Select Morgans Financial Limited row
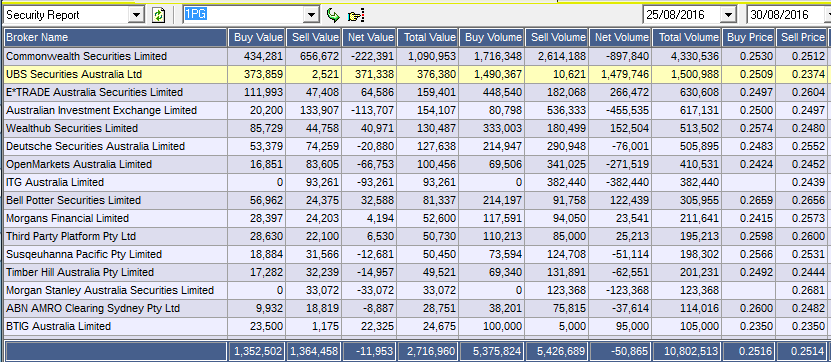Image resolution: width=831 pixels, height=362 pixels. [416, 218]
